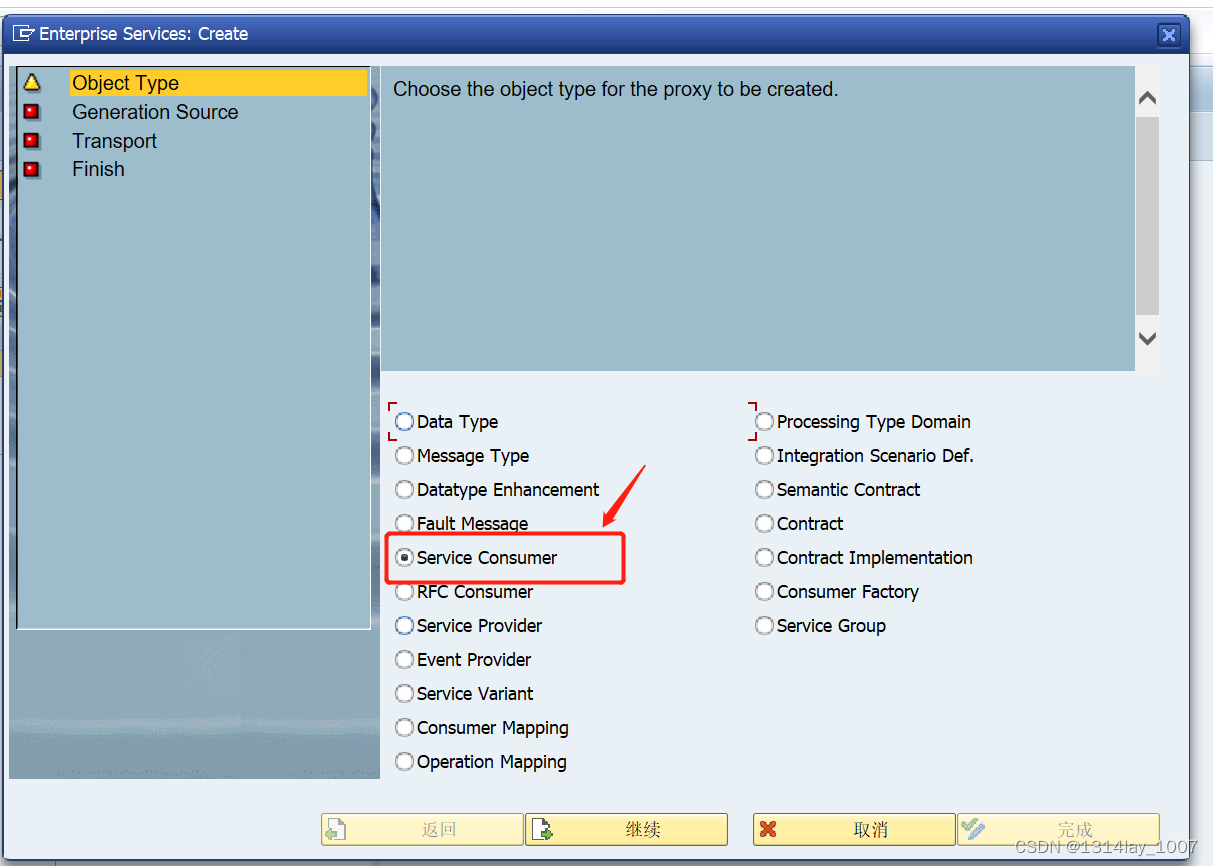The image size is (1213, 866).
Task: Select the Event Provider option
Action: 404,660
